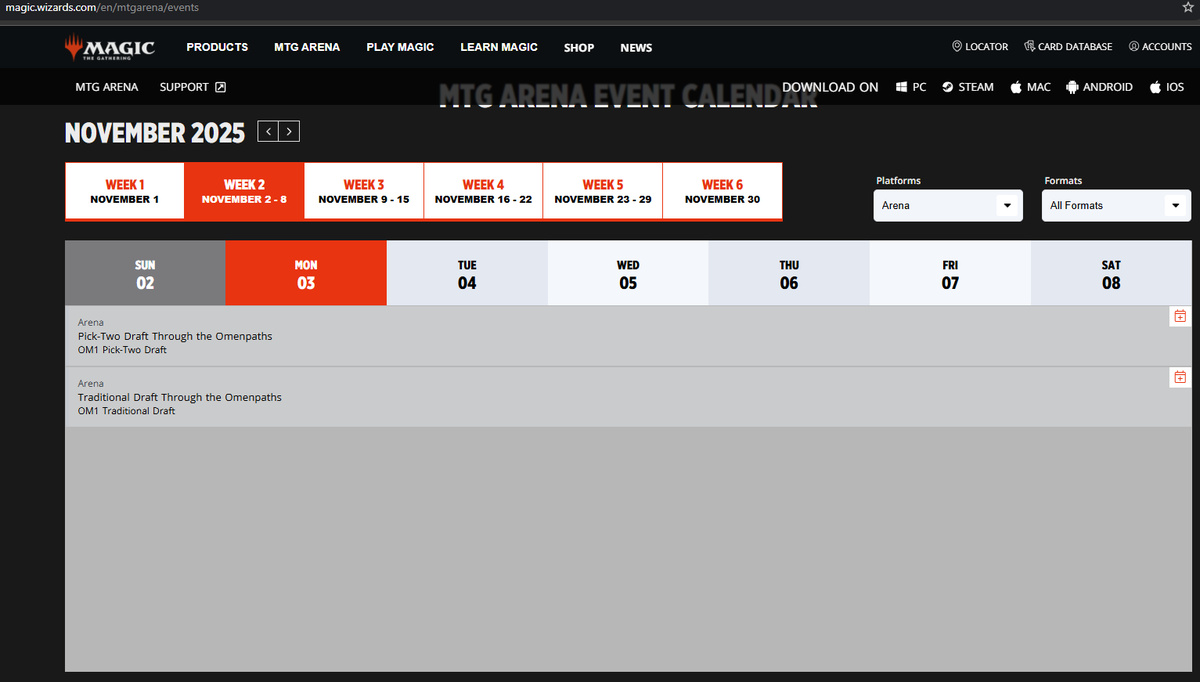Select the WED 05 day column header

(628, 273)
